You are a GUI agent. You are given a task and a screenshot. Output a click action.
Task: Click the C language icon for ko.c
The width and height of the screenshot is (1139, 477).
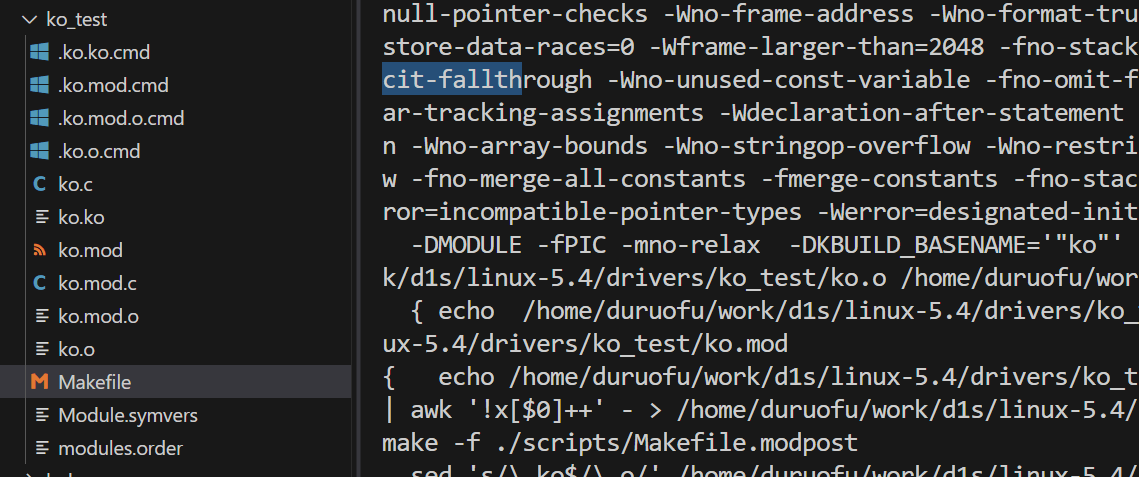pyautogui.click(x=40, y=184)
